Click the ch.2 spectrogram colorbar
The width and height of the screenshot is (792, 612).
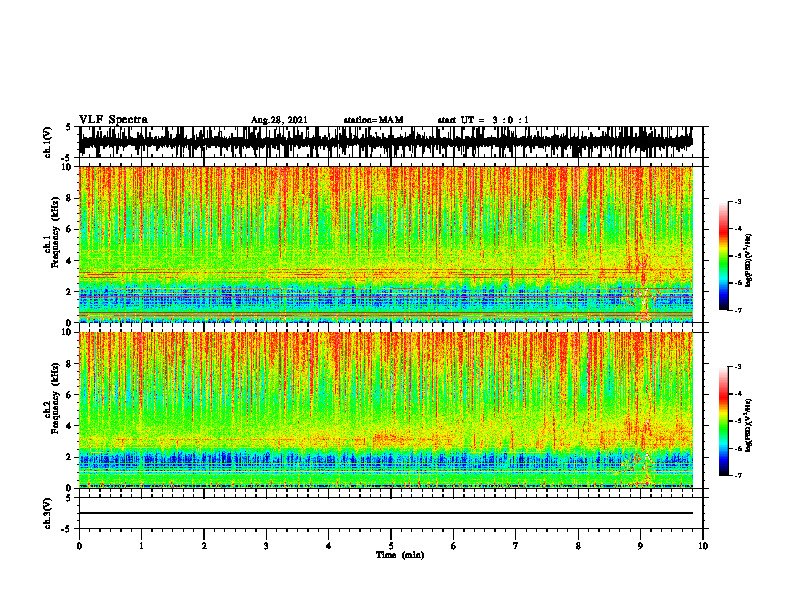pyautogui.click(x=724, y=421)
